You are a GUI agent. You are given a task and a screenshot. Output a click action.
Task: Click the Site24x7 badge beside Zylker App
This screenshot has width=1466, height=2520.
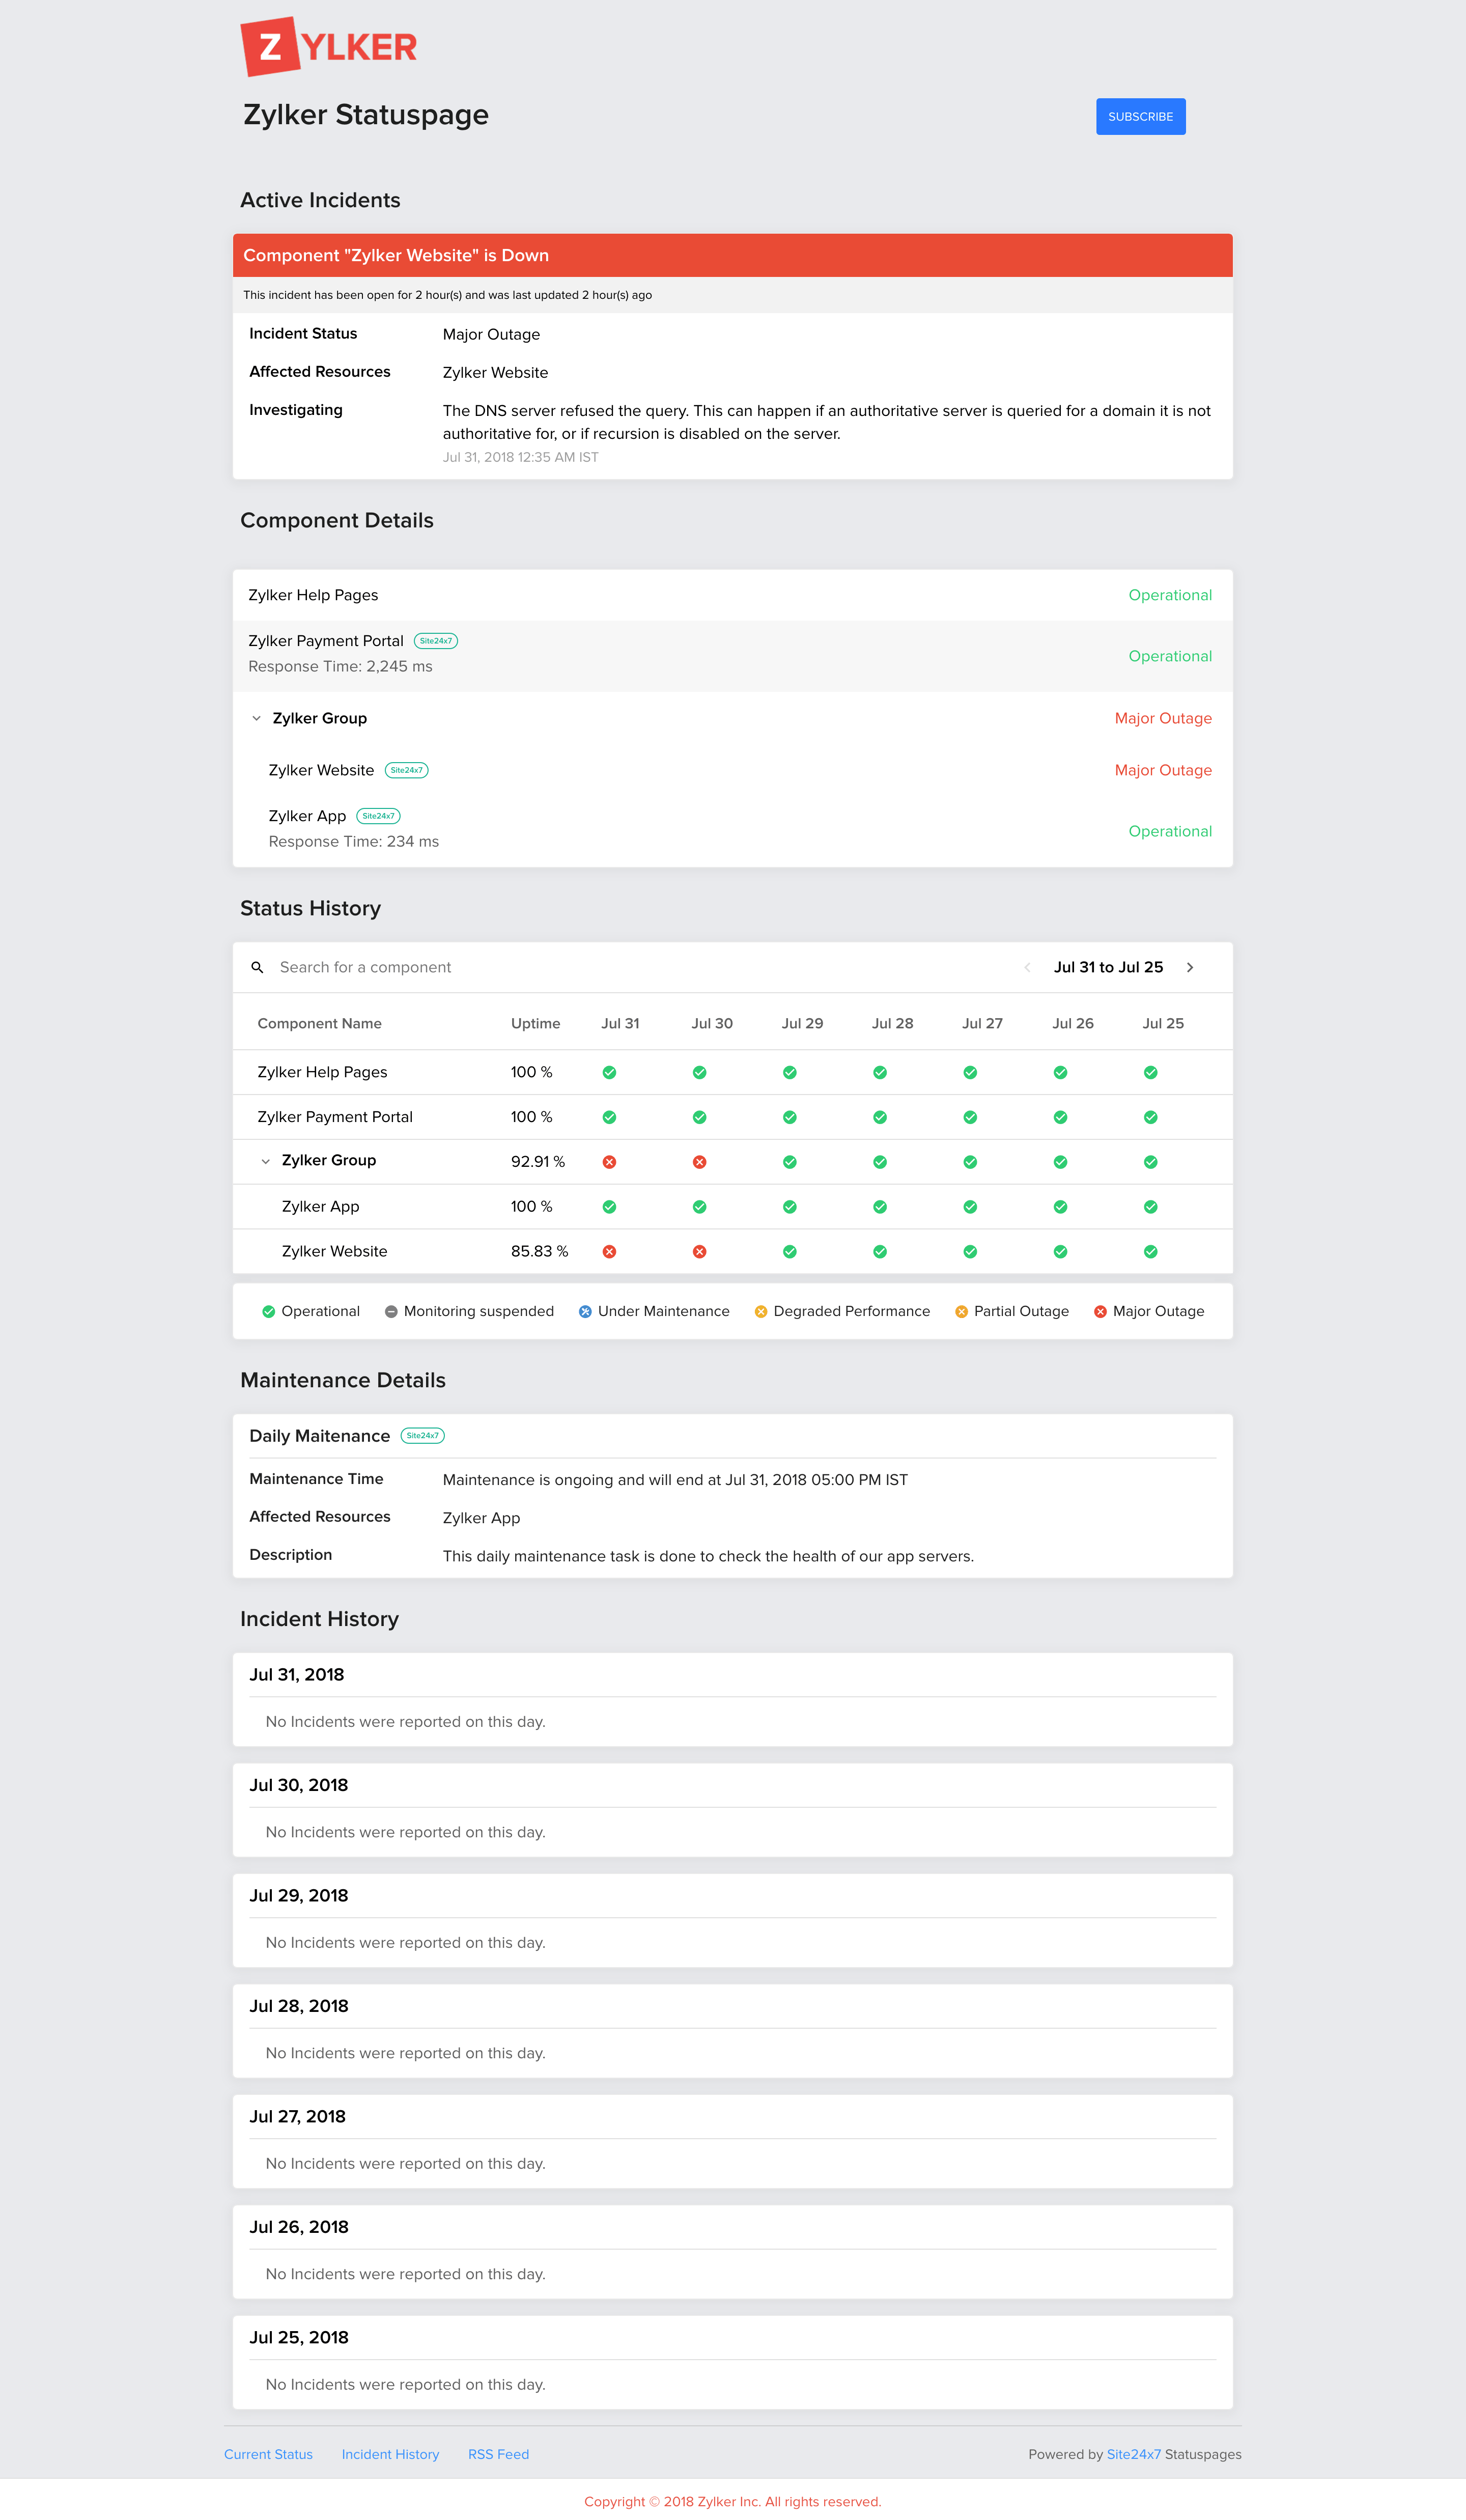378,816
